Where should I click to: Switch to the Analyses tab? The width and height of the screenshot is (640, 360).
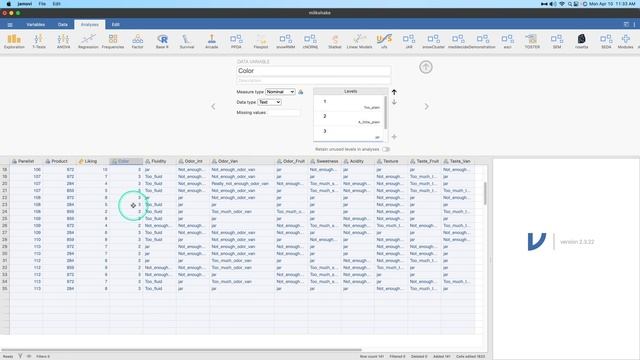pos(89,25)
